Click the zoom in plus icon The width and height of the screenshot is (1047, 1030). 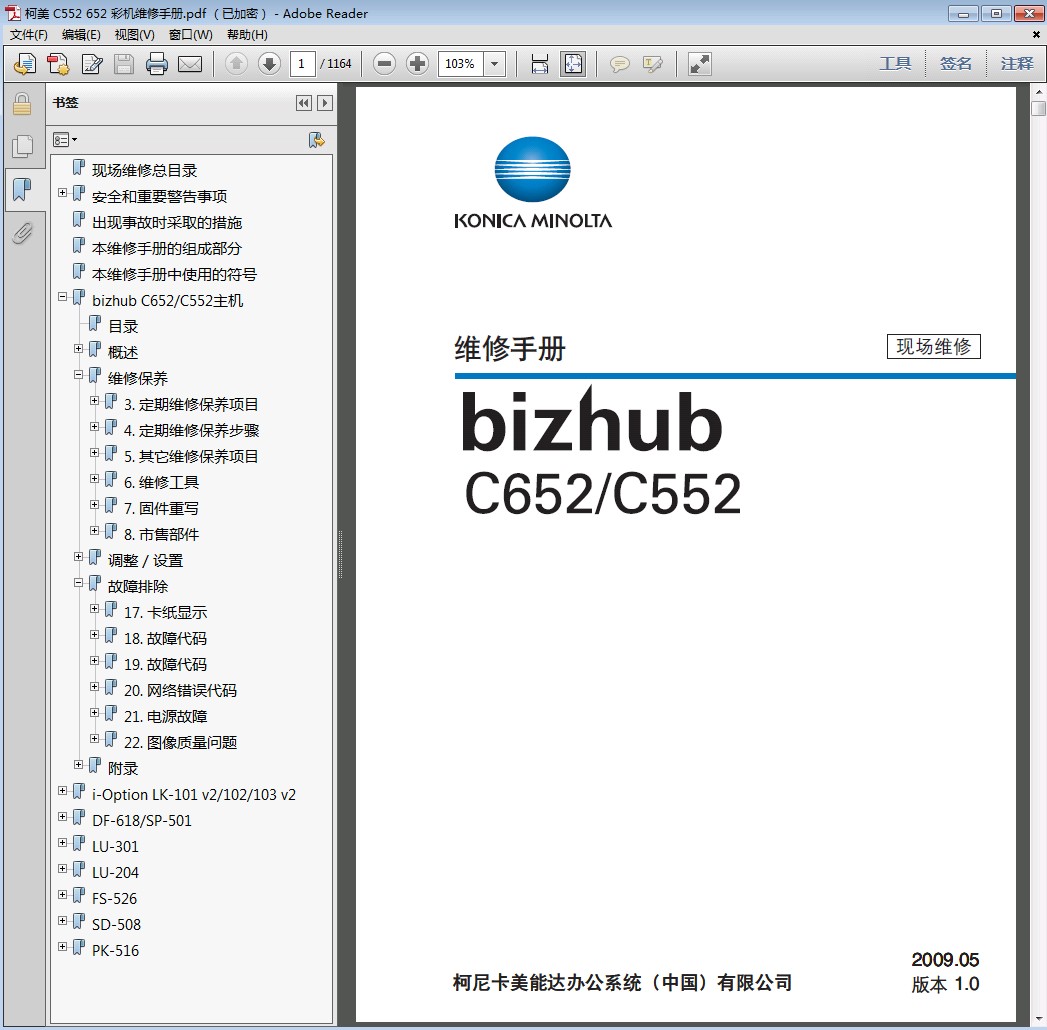point(418,65)
